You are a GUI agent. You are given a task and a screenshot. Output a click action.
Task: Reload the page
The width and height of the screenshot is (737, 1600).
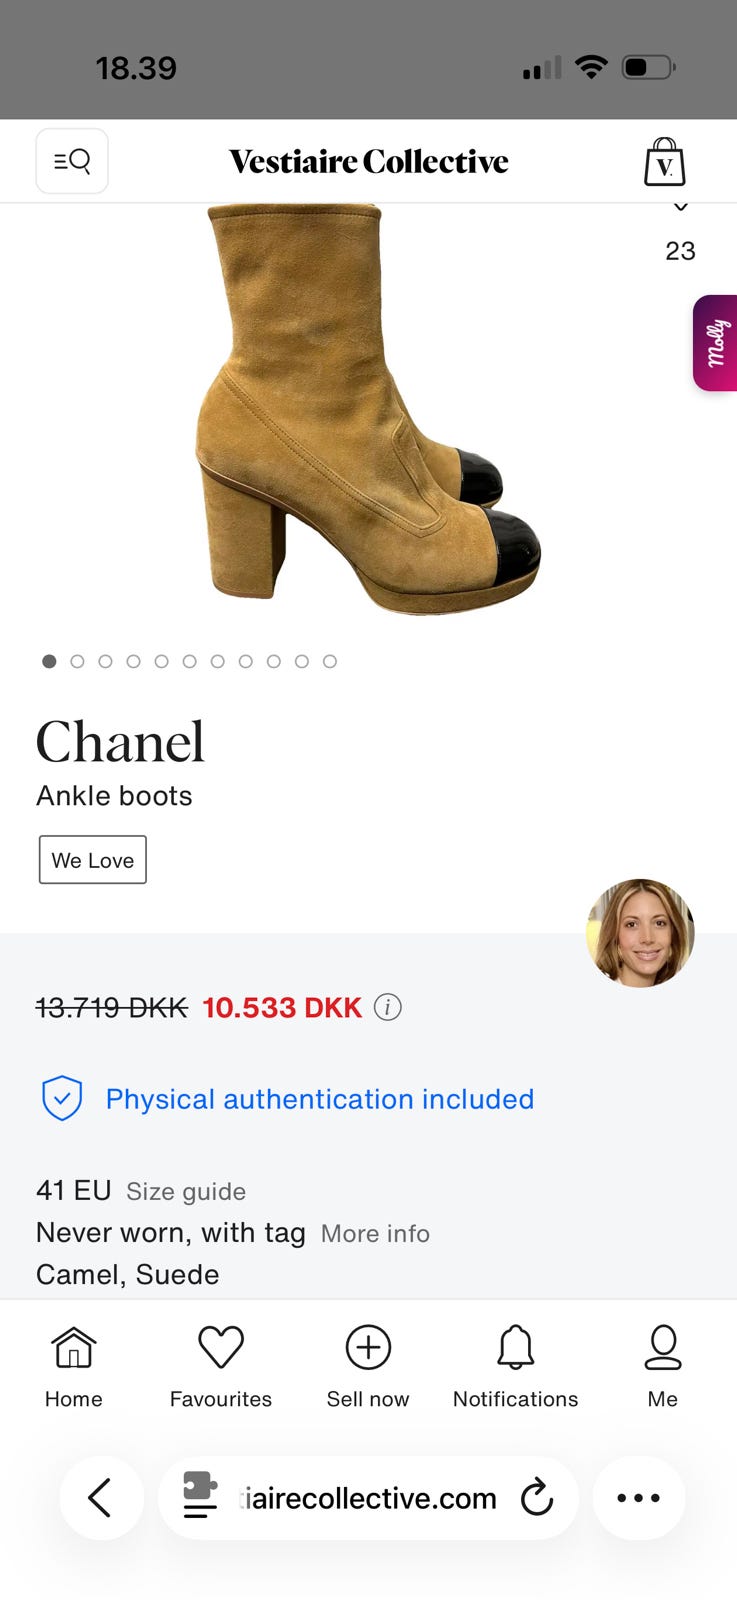click(537, 1497)
